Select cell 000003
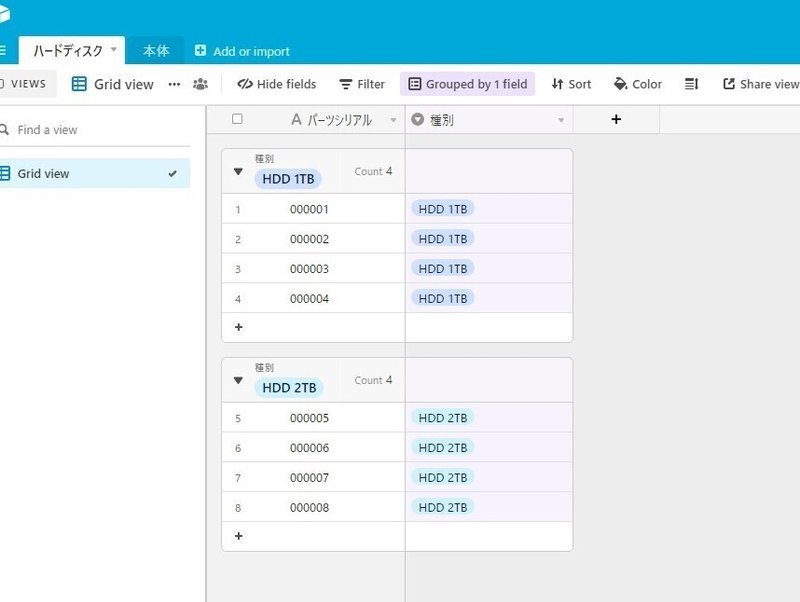 point(309,269)
